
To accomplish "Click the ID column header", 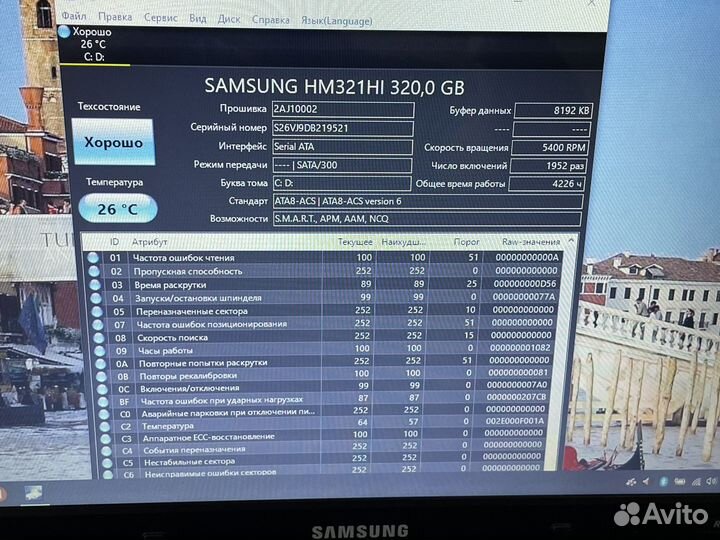I will [114, 242].
